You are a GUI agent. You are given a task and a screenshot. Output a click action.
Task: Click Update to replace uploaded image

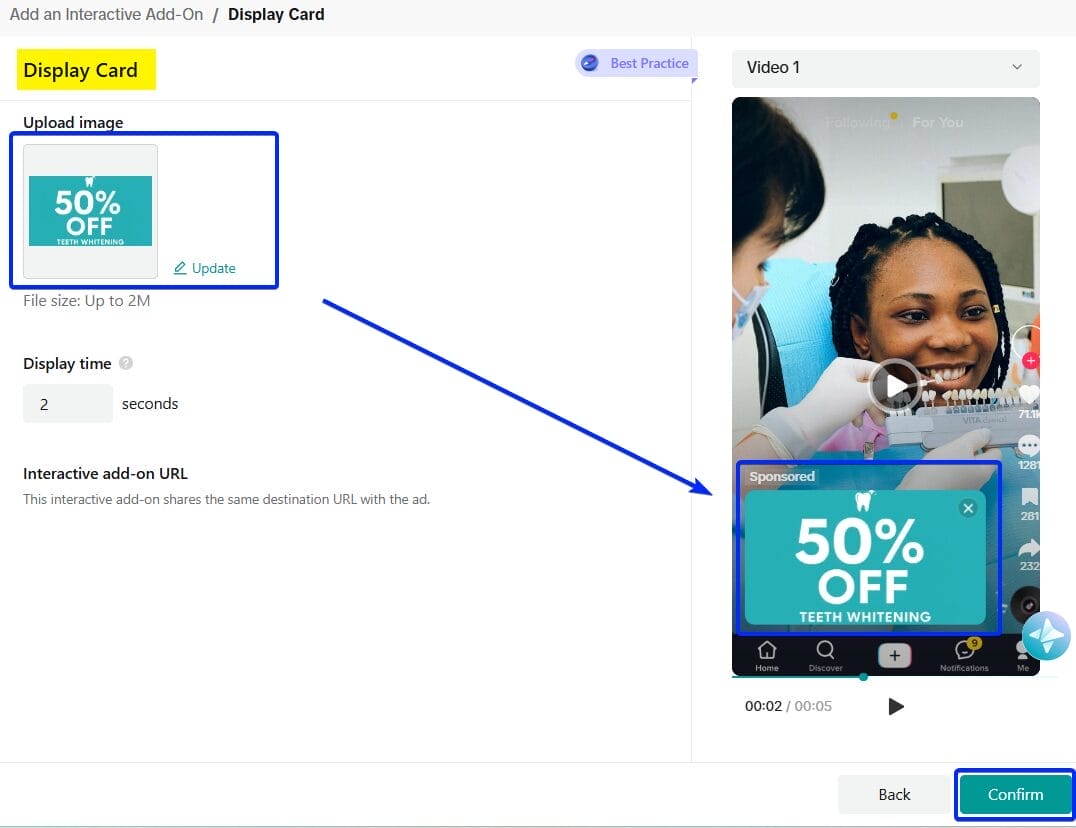(x=205, y=268)
